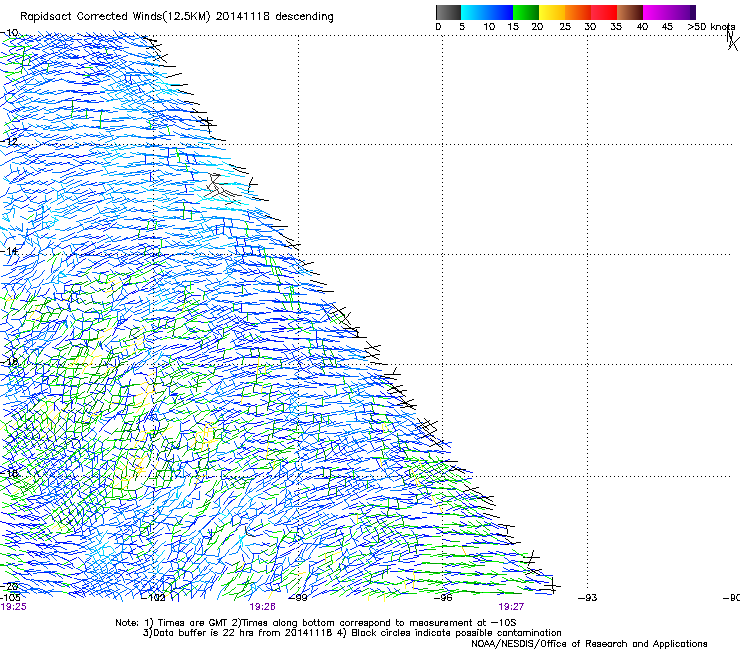
Task: Click the yellow 20-25 knots color band
Action: 552,12
